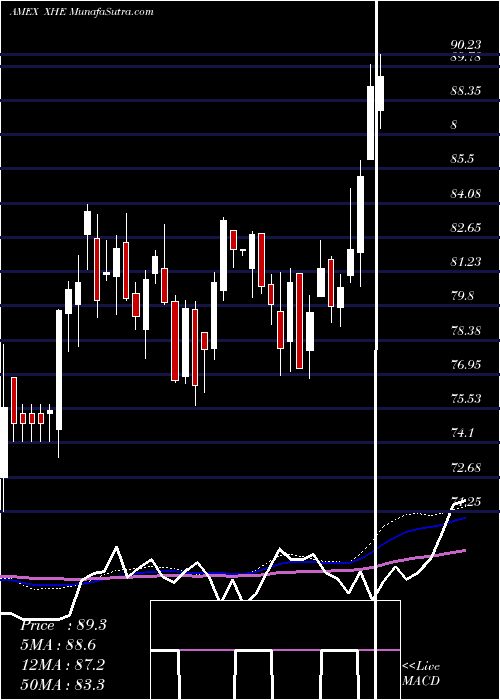Screen dimensions: 500x700
Task: Click the AMEX XHE MunafaSutra.com title text
Action: coord(82,12)
